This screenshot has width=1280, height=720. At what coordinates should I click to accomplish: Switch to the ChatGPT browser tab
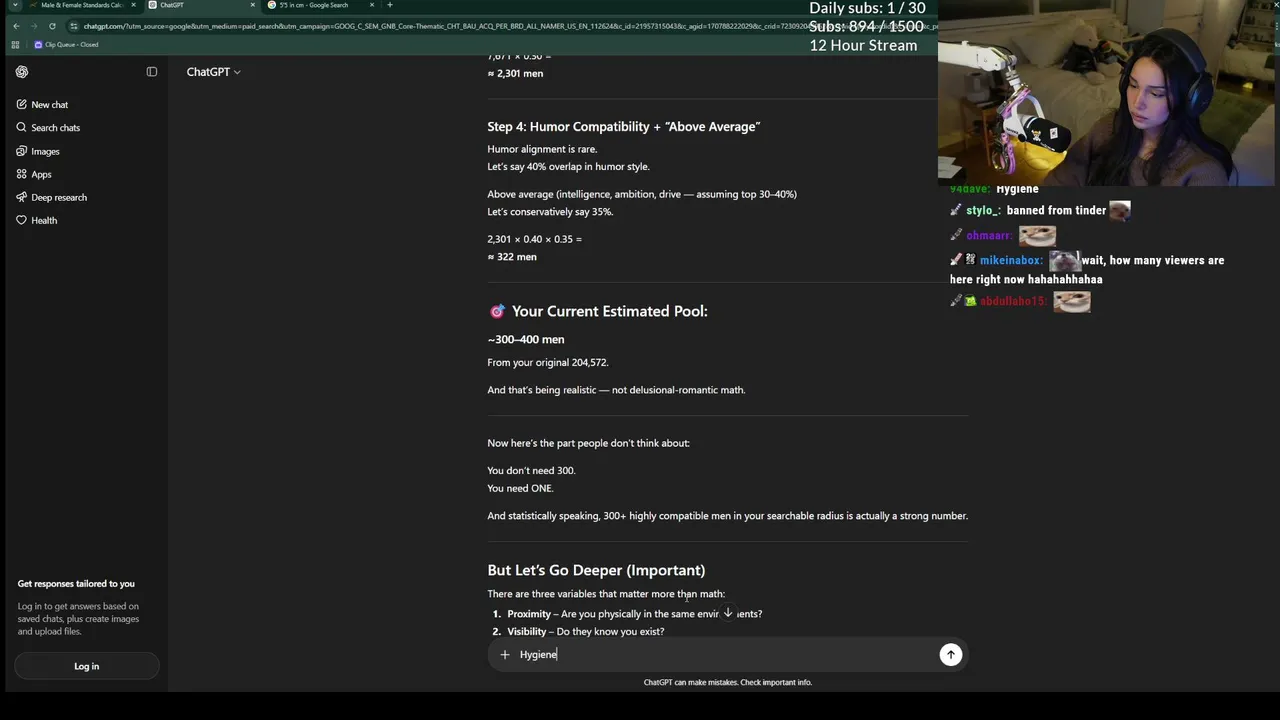(x=172, y=5)
